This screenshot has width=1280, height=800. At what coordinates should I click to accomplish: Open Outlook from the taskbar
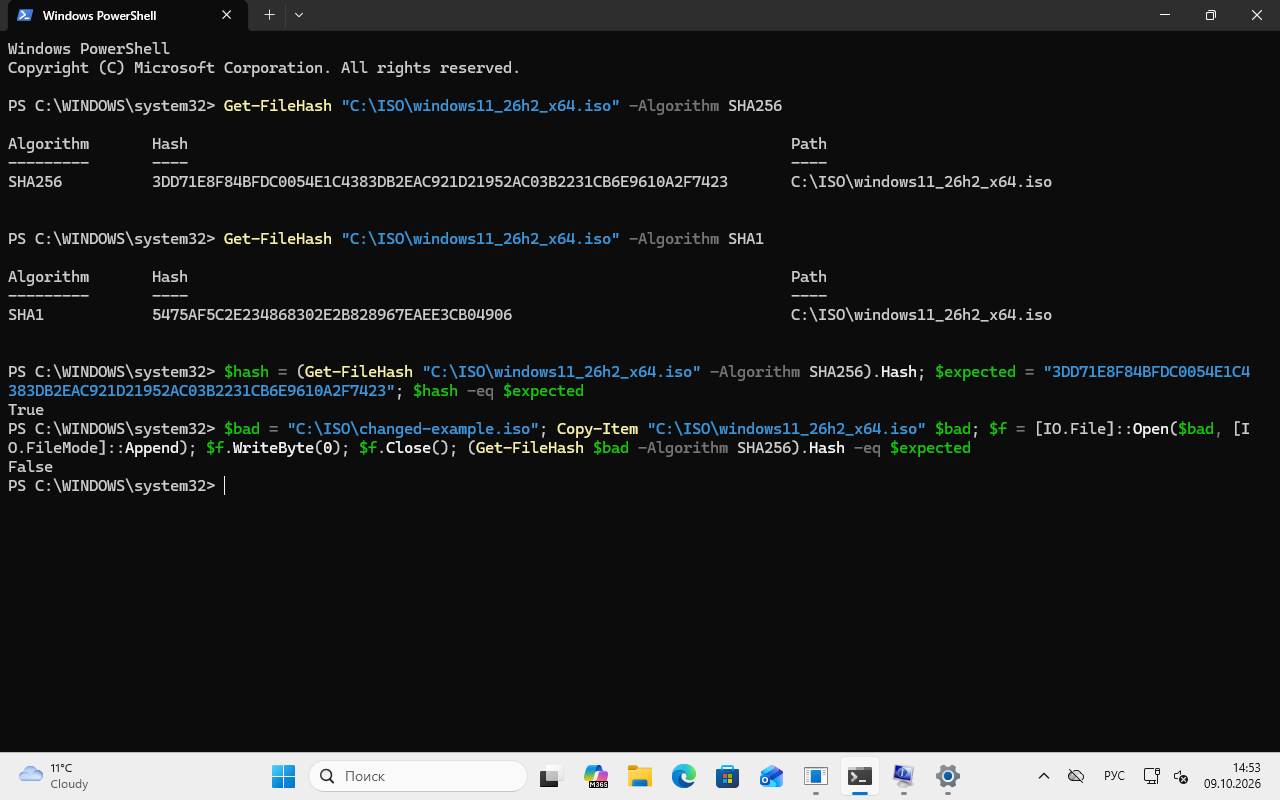pyautogui.click(x=771, y=776)
